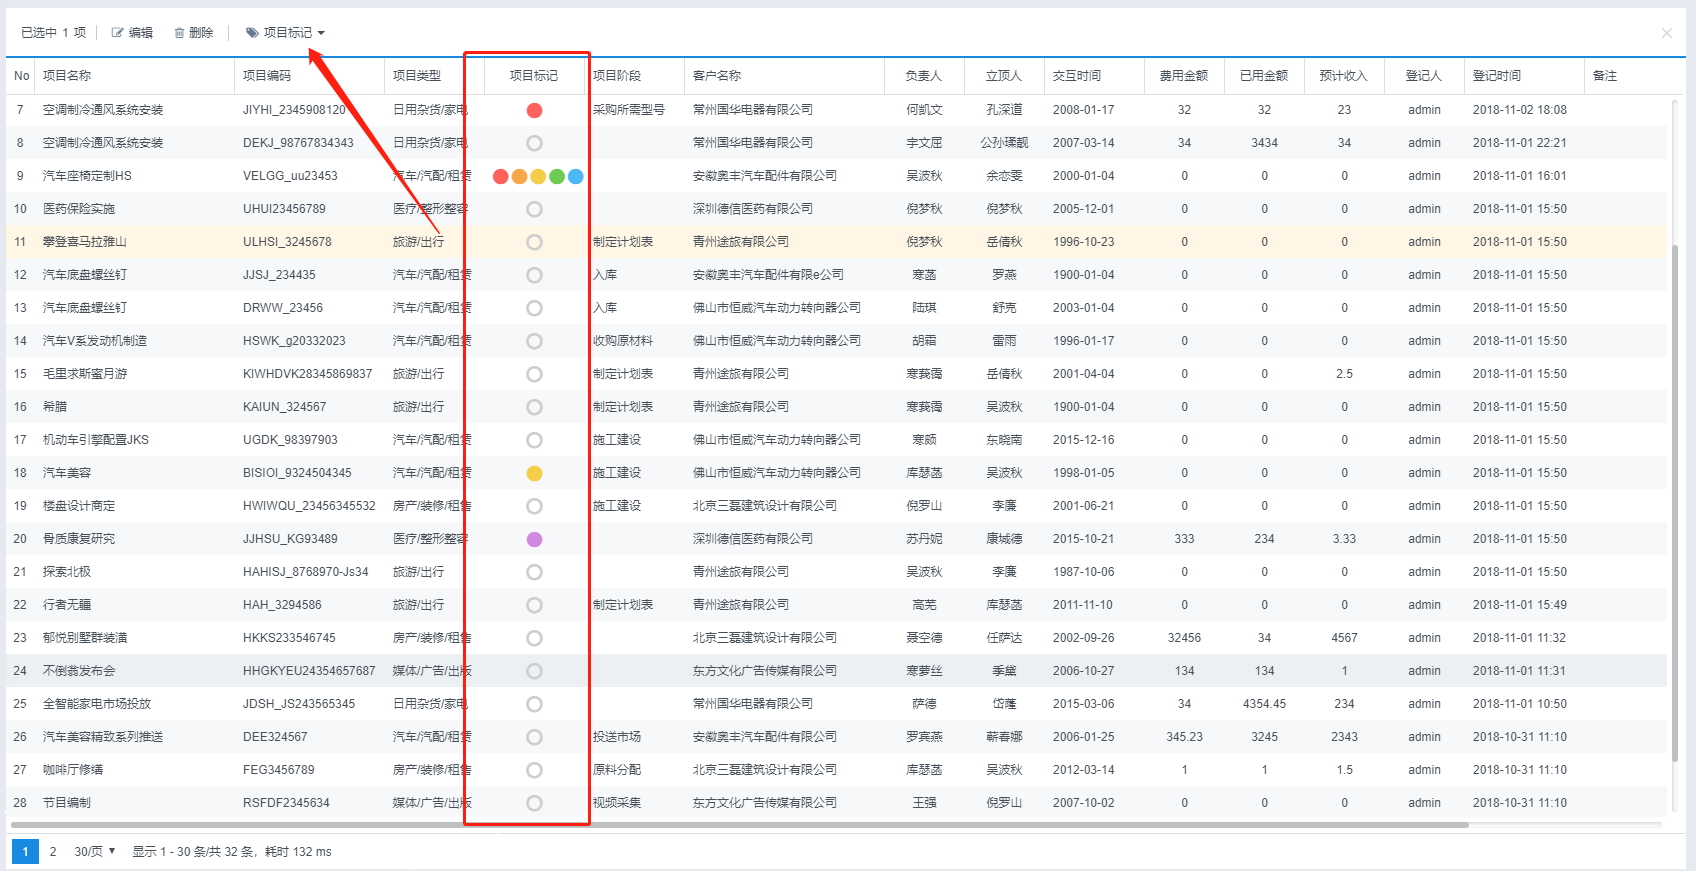This screenshot has width=1696, height=871.
Task: Click the cell 骨质康复研究
Action: (79, 539)
